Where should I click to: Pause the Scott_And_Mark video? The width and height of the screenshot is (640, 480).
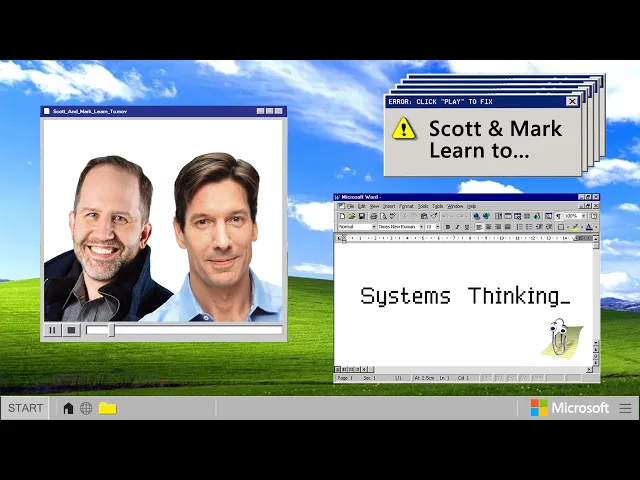(52, 330)
